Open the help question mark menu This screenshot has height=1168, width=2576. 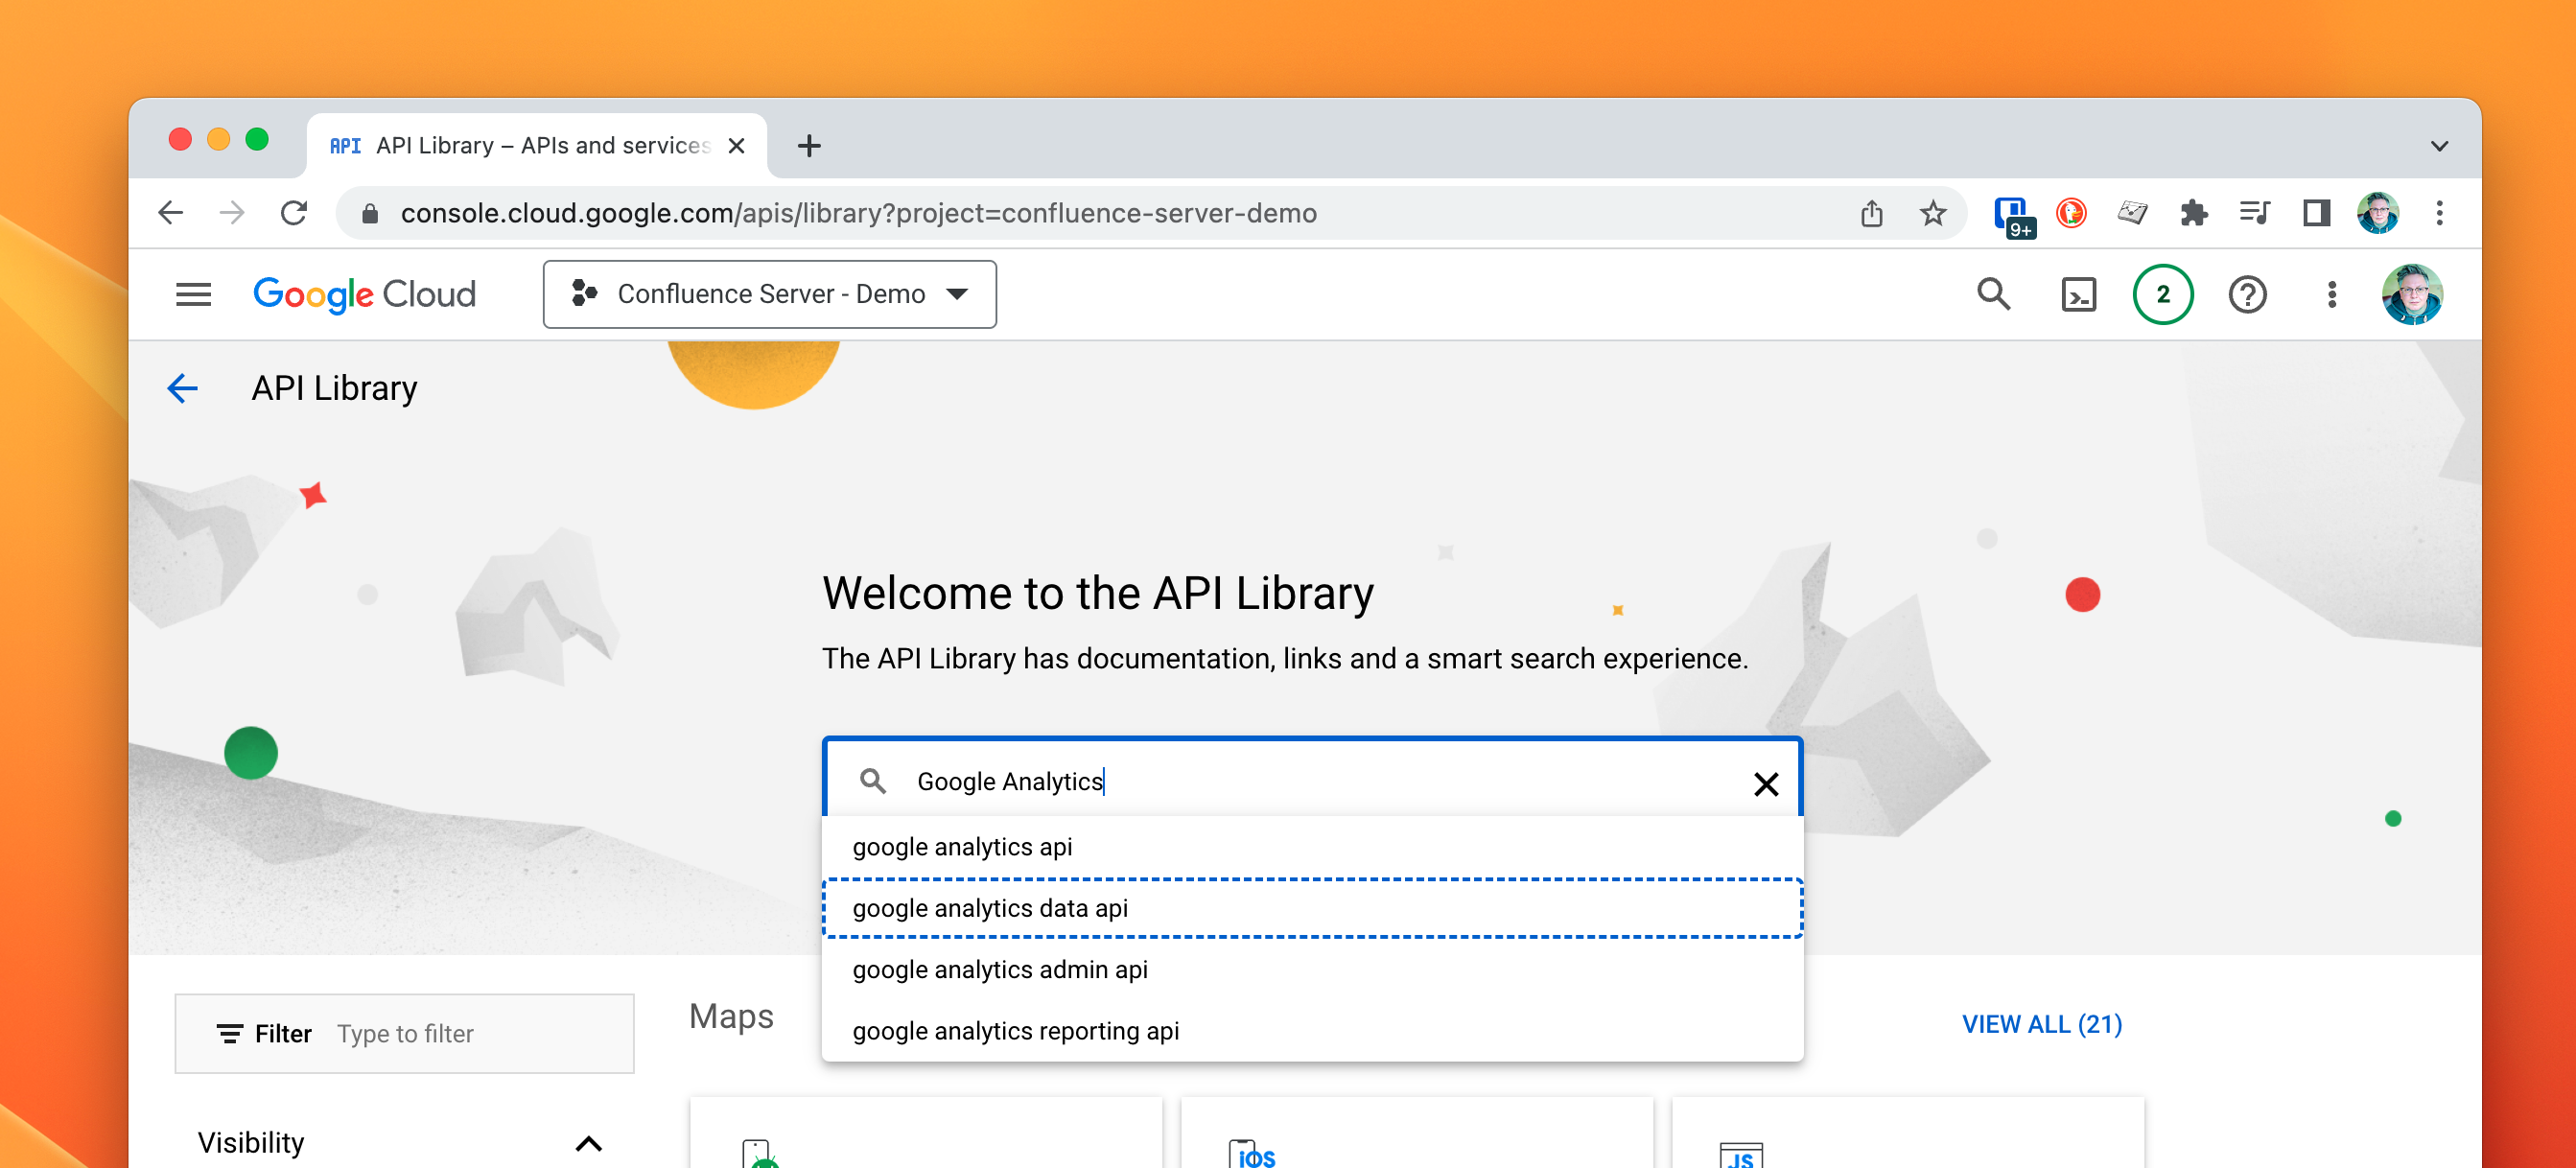[x=2247, y=294]
